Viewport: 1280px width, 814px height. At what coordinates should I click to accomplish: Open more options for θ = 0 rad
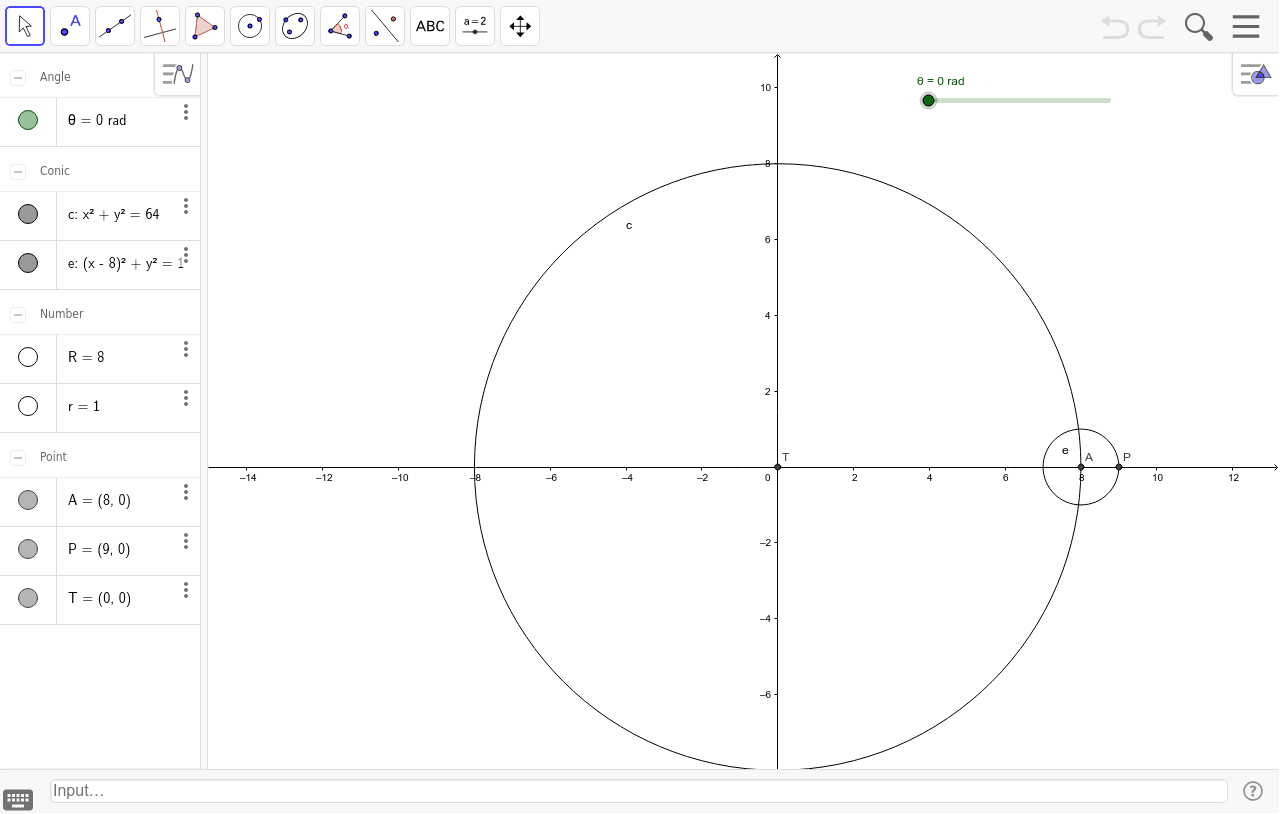click(186, 112)
